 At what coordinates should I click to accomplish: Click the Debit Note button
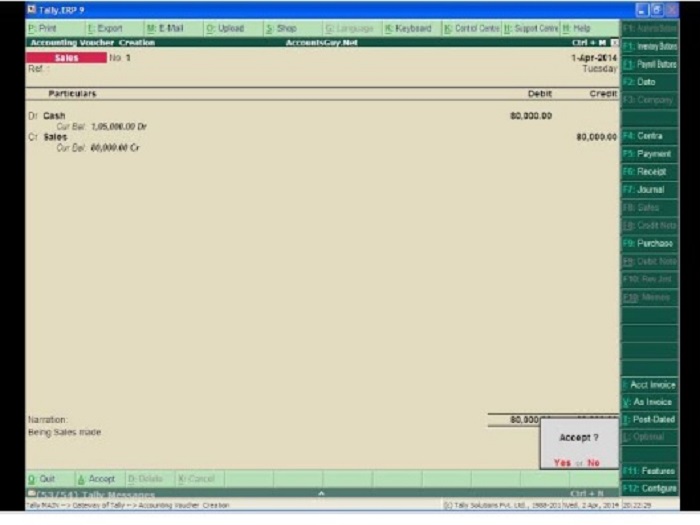click(650, 261)
